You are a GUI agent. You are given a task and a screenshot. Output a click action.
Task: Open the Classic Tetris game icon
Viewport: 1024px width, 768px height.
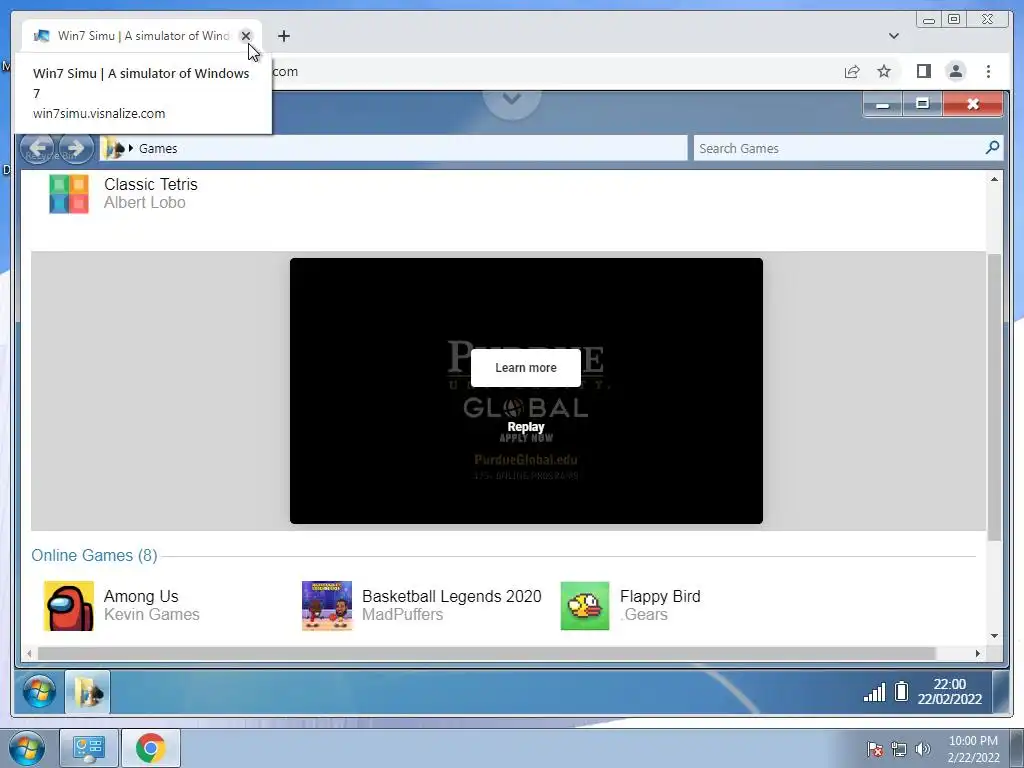(x=69, y=194)
